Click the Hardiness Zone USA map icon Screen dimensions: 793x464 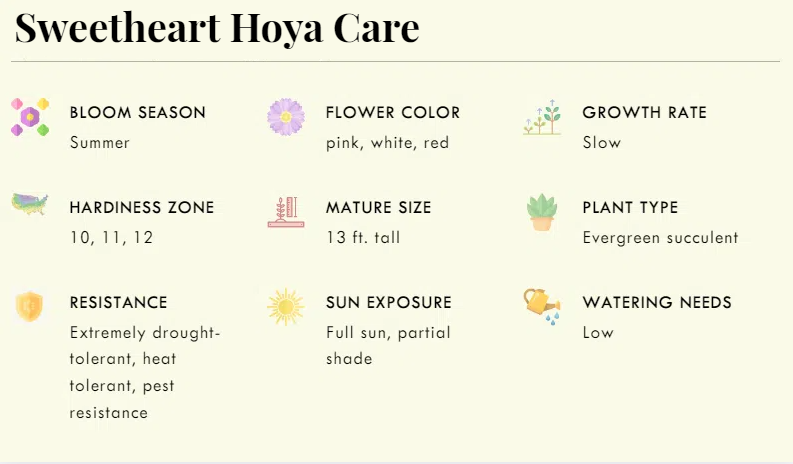click(30, 204)
